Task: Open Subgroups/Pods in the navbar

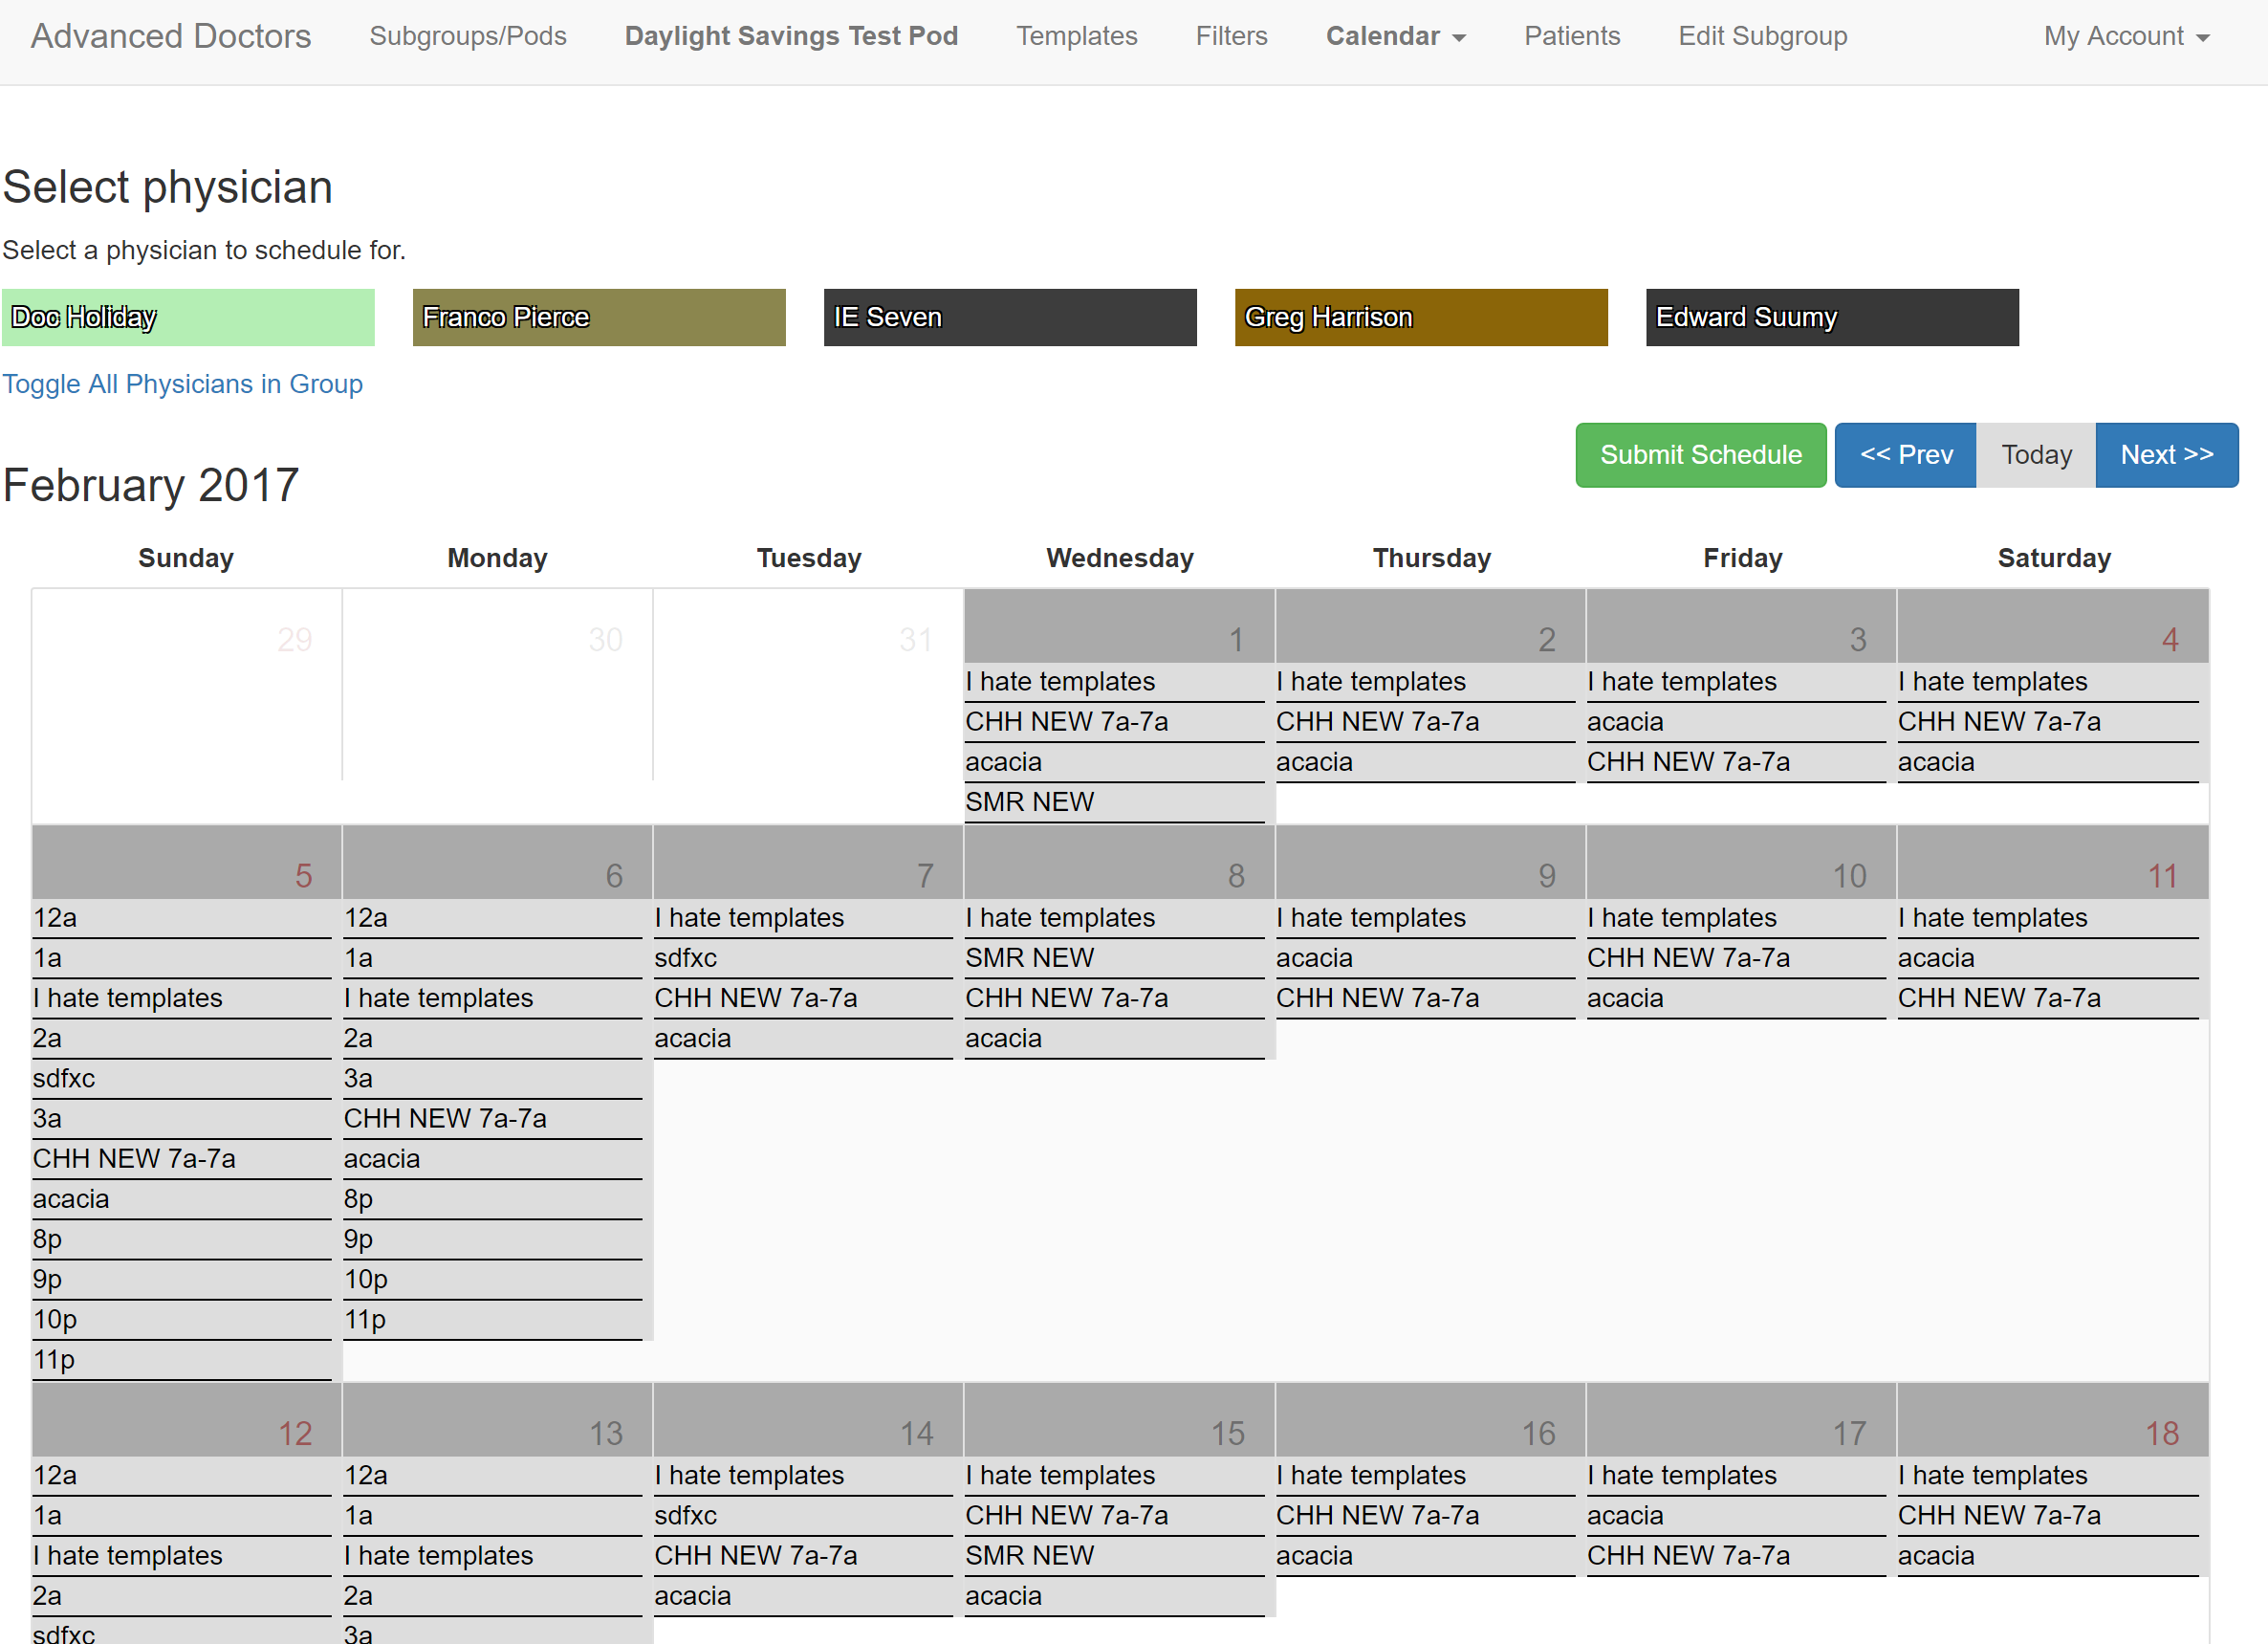Action: coord(467,36)
